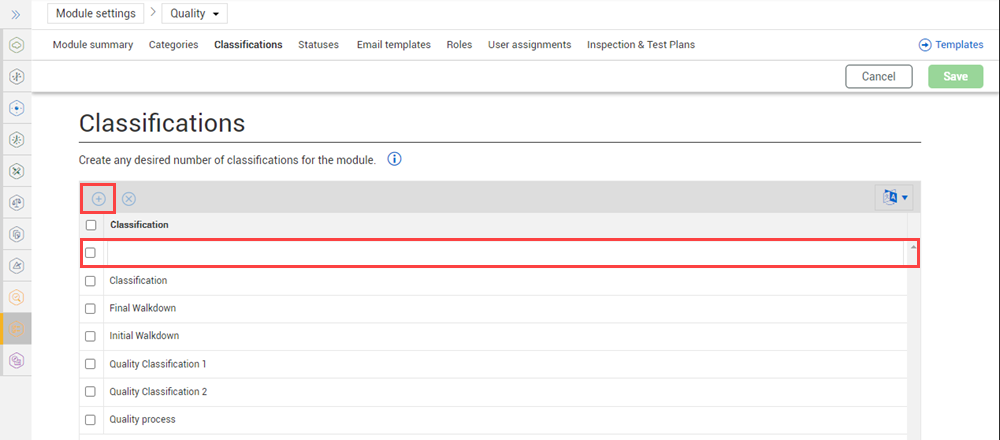Click the Cancel button
Image resolution: width=1000 pixels, height=440 pixels.
tap(878, 77)
